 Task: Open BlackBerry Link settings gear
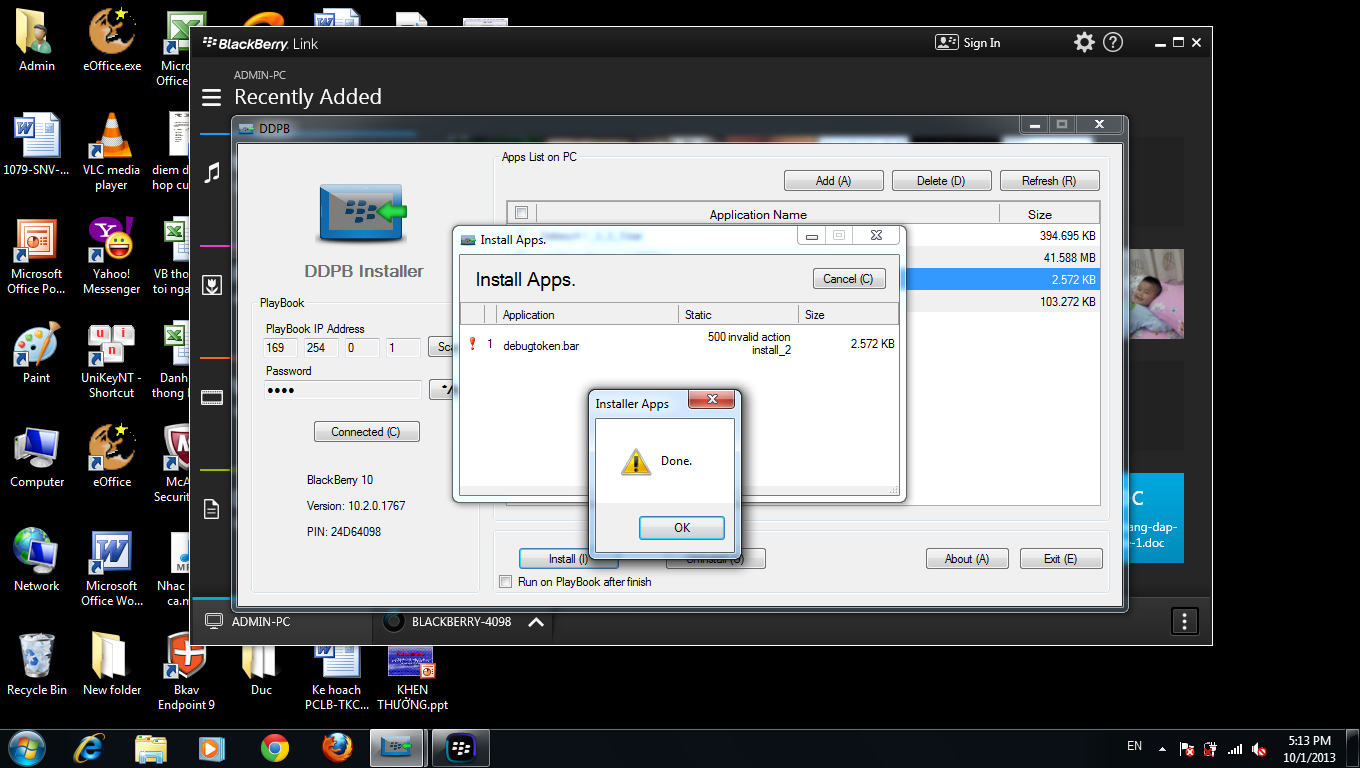click(x=1084, y=42)
